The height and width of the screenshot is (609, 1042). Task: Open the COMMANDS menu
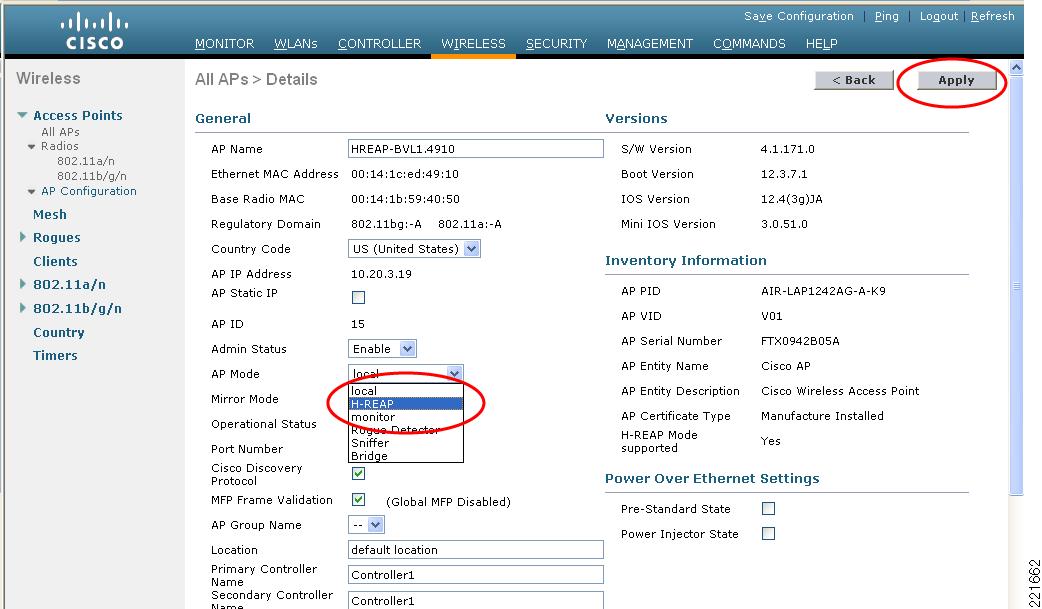click(x=749, y=44)
